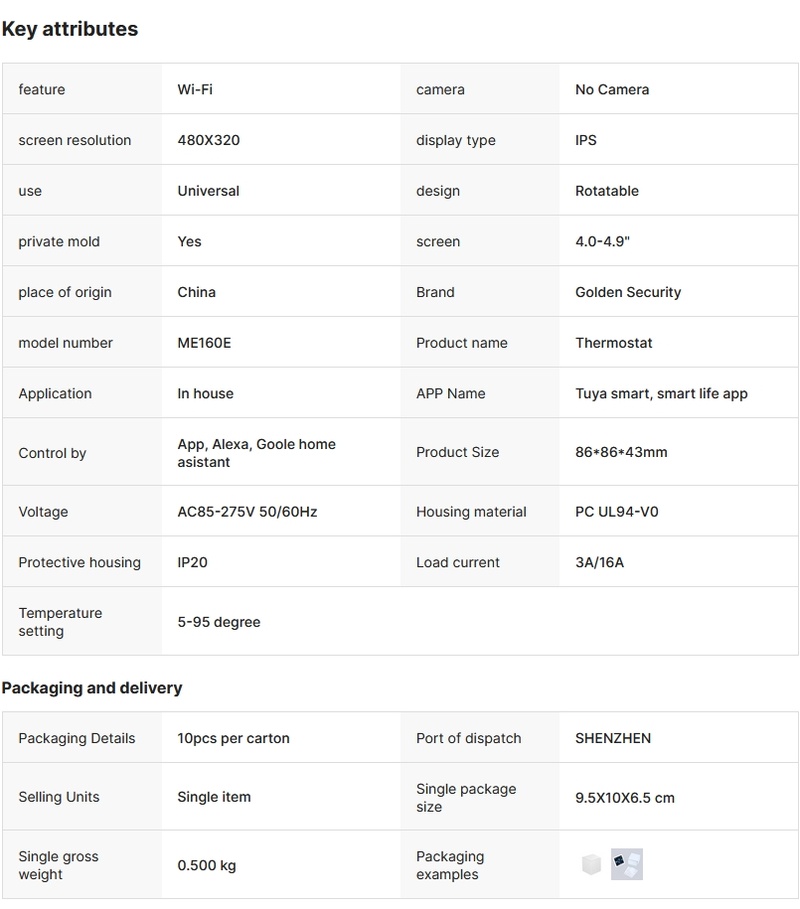Open the white box packaging example thumbnail
This screenshot has height=909, width=800.
click(591, 865)
